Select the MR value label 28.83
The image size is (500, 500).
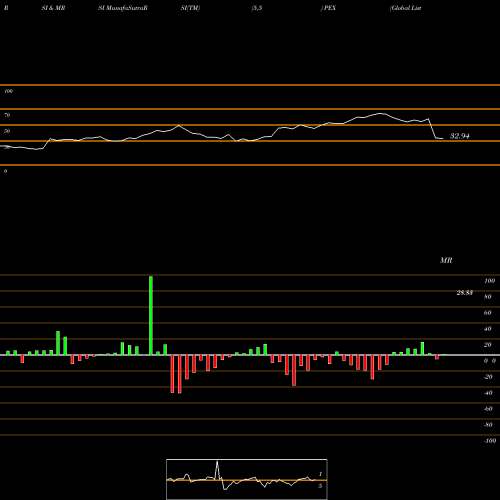(465, 293)
